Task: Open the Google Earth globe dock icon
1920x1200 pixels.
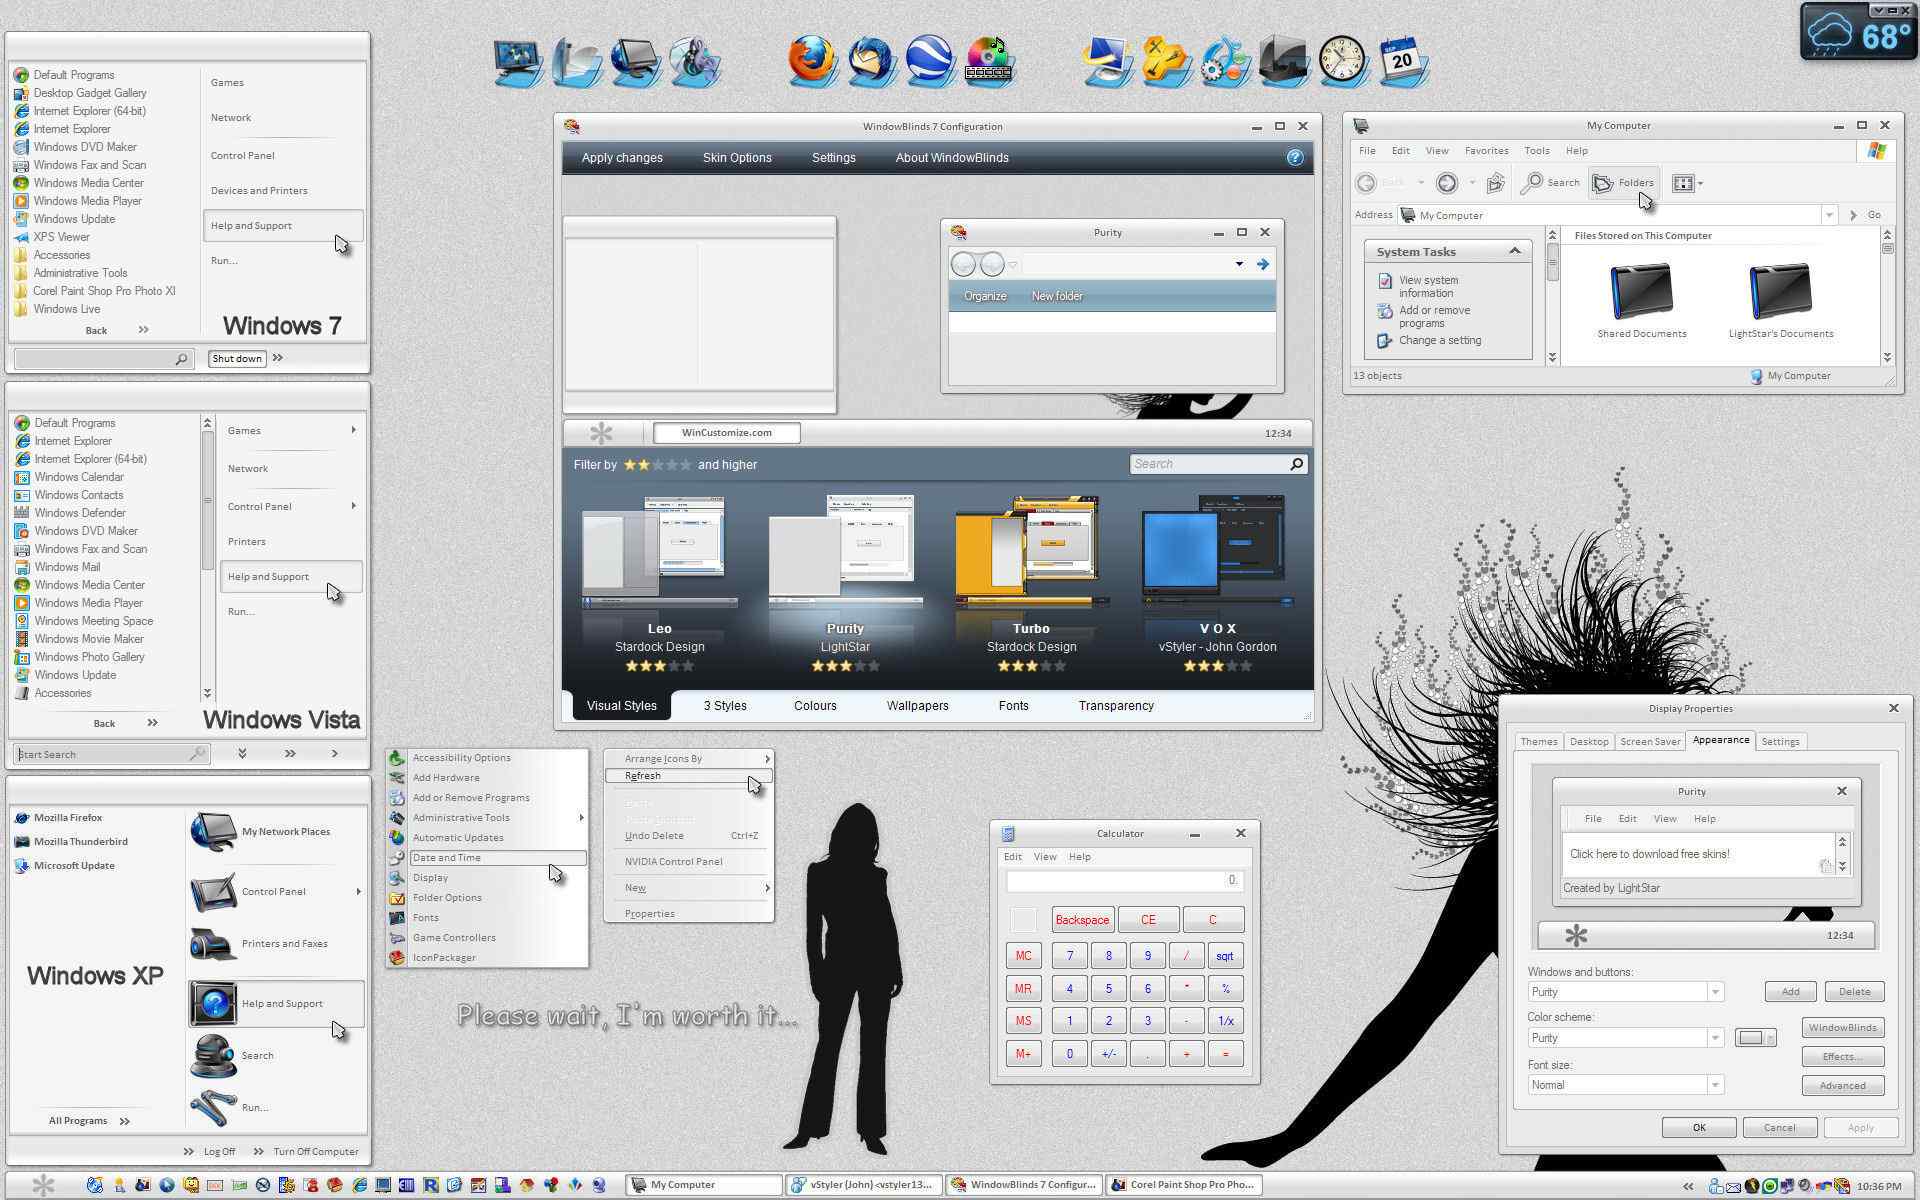Action: 930,60
